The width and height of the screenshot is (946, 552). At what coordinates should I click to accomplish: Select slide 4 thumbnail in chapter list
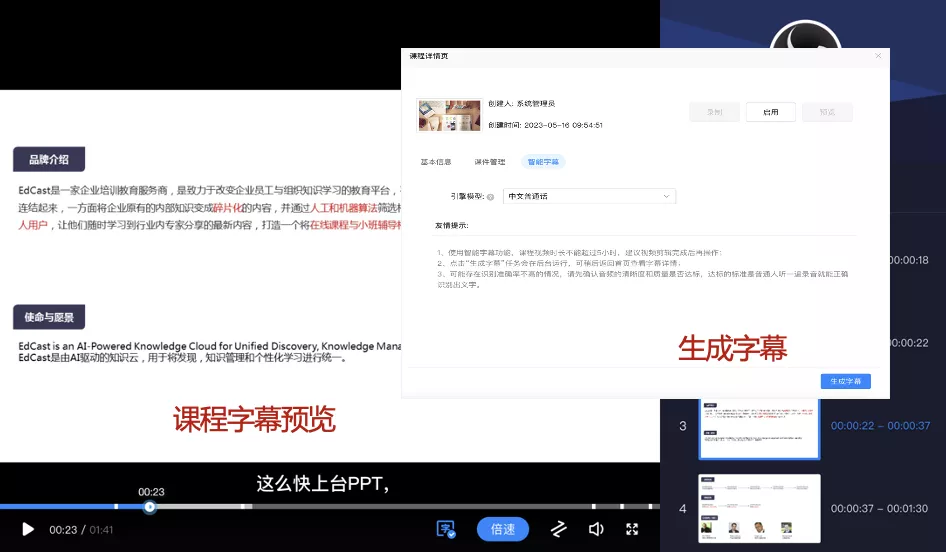759,508
